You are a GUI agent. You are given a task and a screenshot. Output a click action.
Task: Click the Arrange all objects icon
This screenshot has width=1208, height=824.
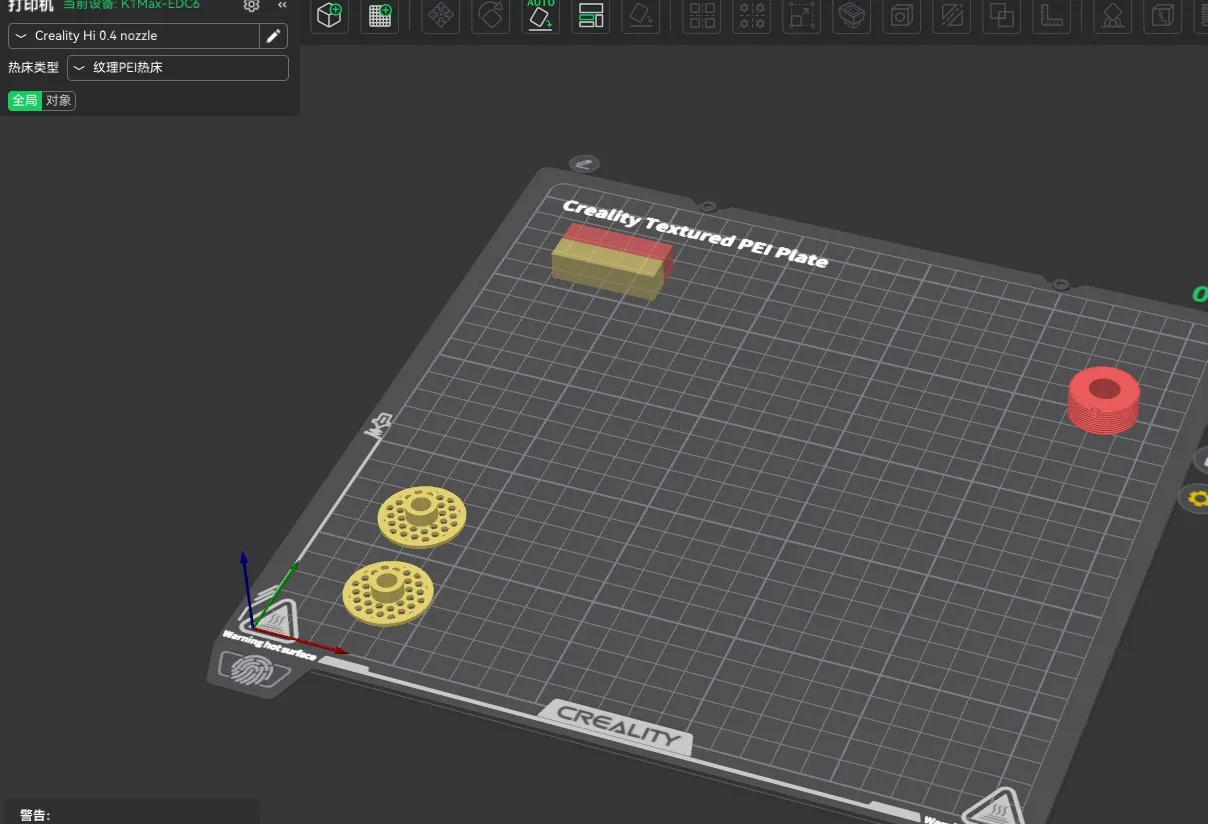pyautogui.click(x=591, y=16)
